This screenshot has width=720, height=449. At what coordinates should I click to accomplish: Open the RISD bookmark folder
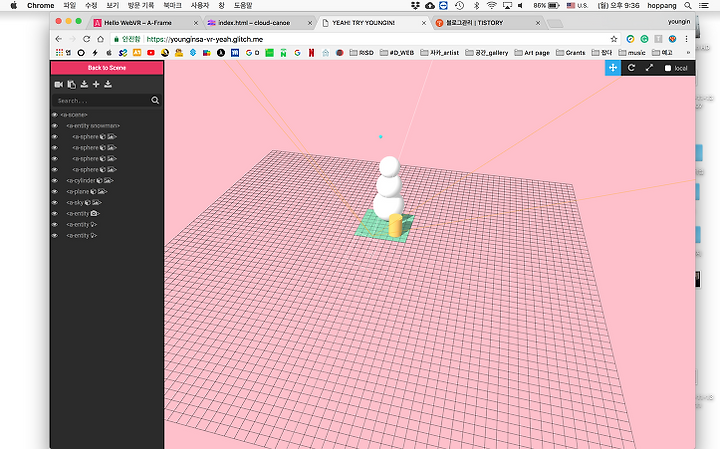pyautogui.click(x=361, y=53)
